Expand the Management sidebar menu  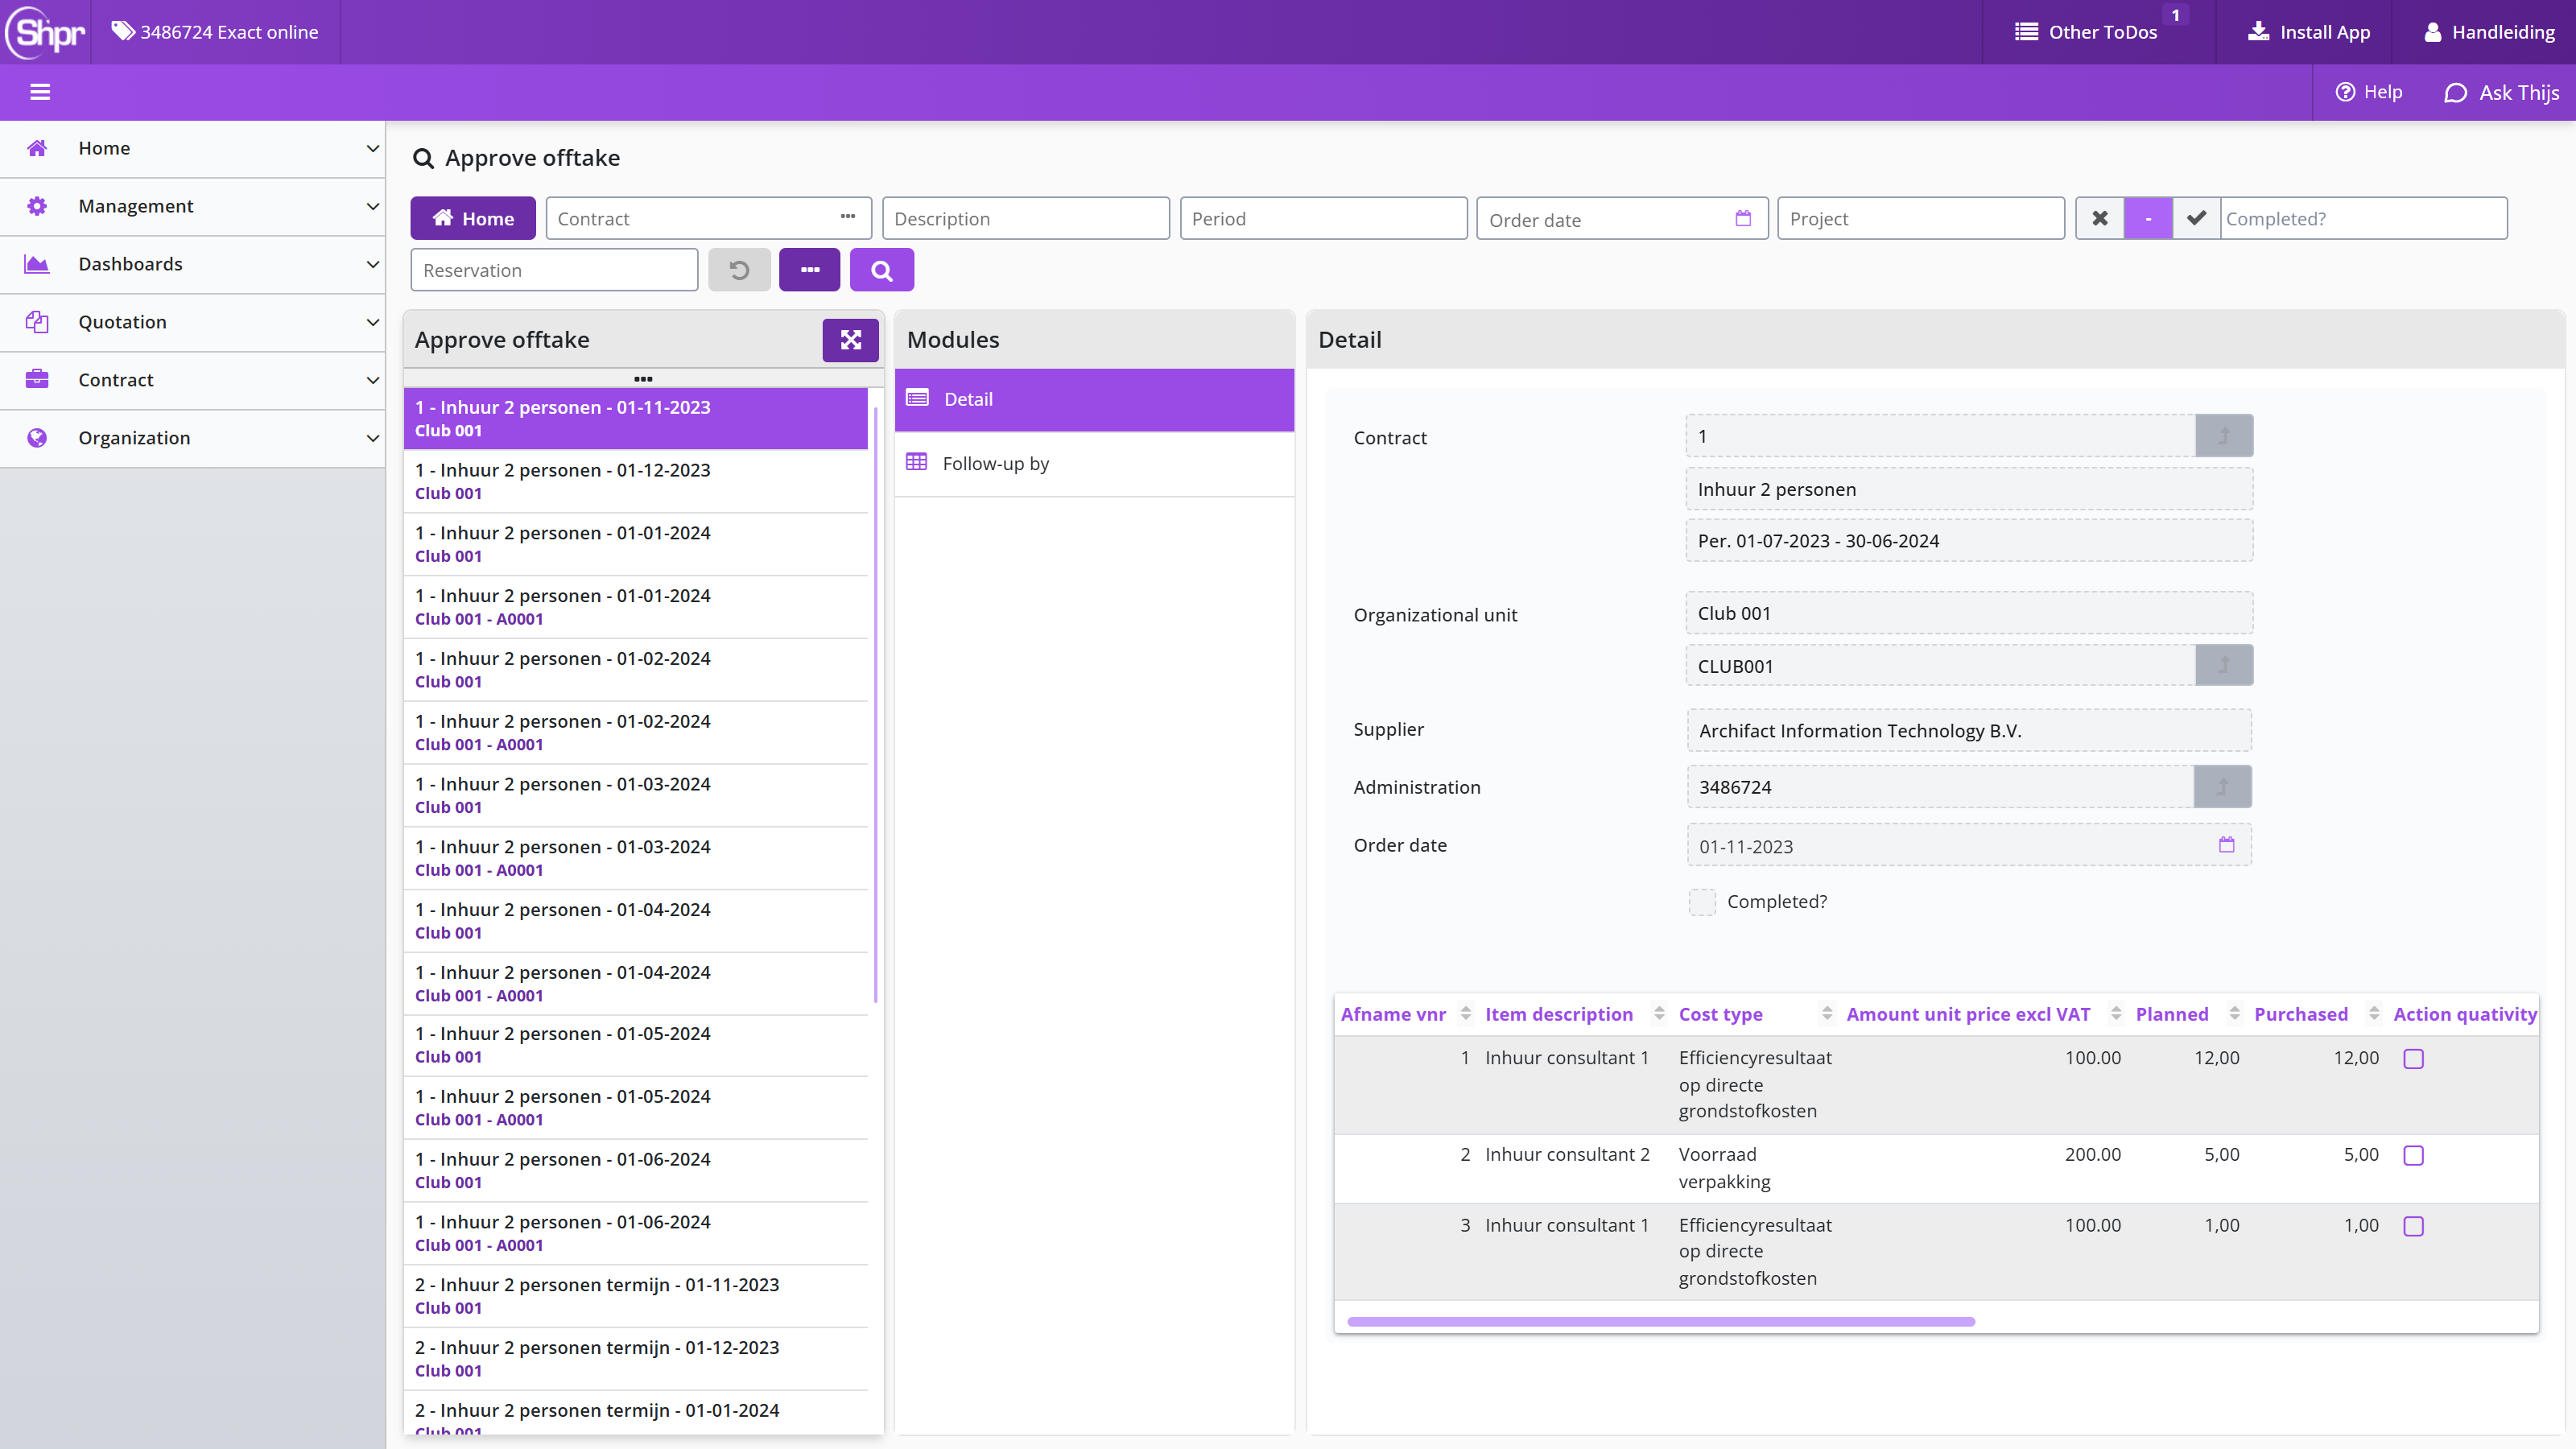point(192,207)
